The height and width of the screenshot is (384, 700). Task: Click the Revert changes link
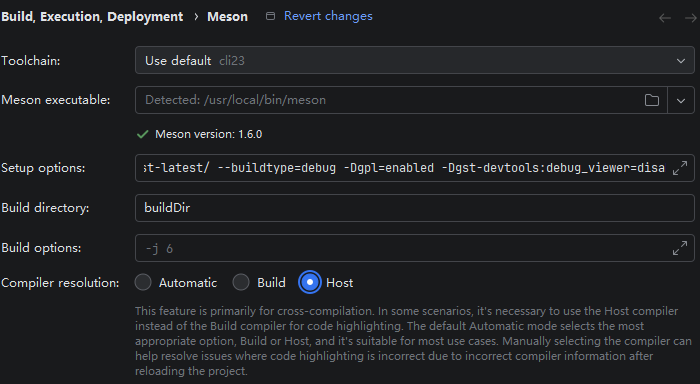coord(328,16)
